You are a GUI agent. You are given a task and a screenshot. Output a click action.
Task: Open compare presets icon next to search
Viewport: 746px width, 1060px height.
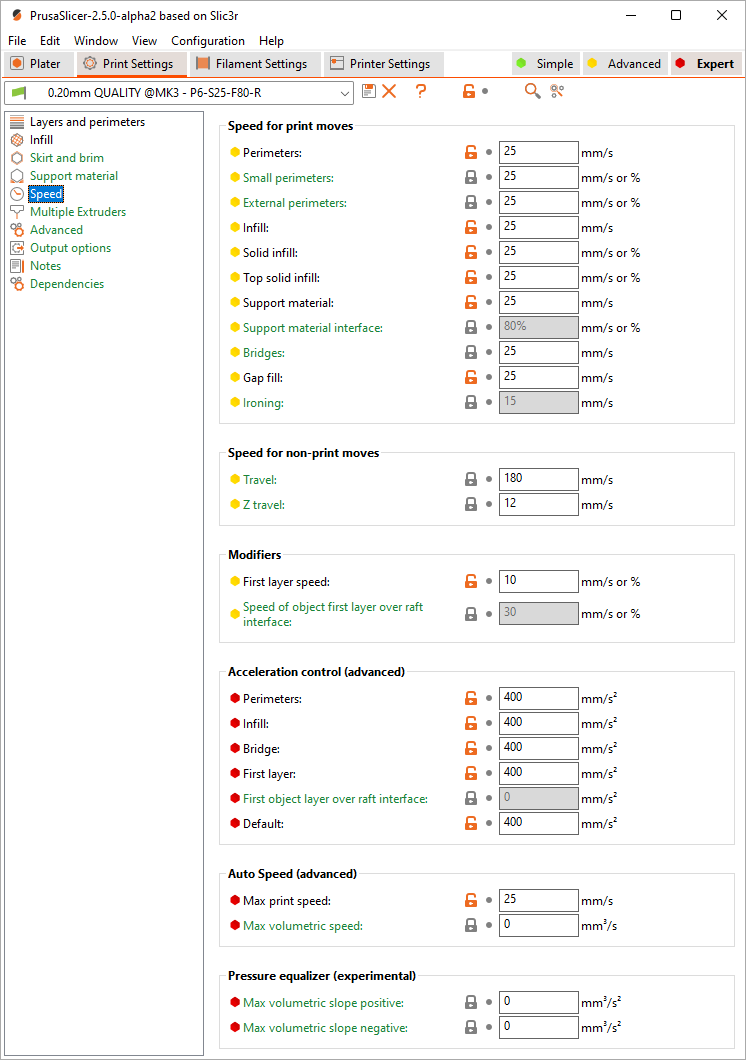(x=557, y=91)
